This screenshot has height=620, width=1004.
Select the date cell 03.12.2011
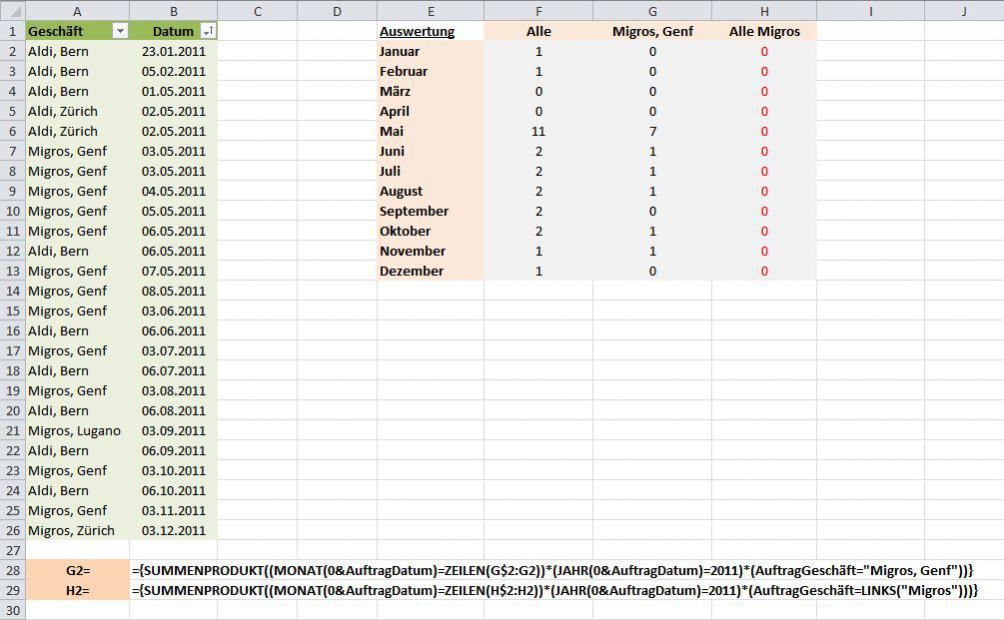tap(174, 530)
